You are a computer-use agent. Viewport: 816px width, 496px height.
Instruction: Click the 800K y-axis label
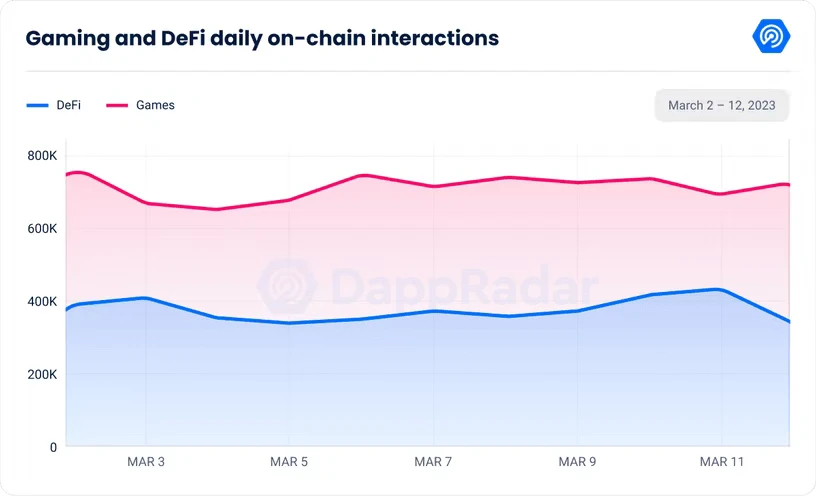pos(42,156)
